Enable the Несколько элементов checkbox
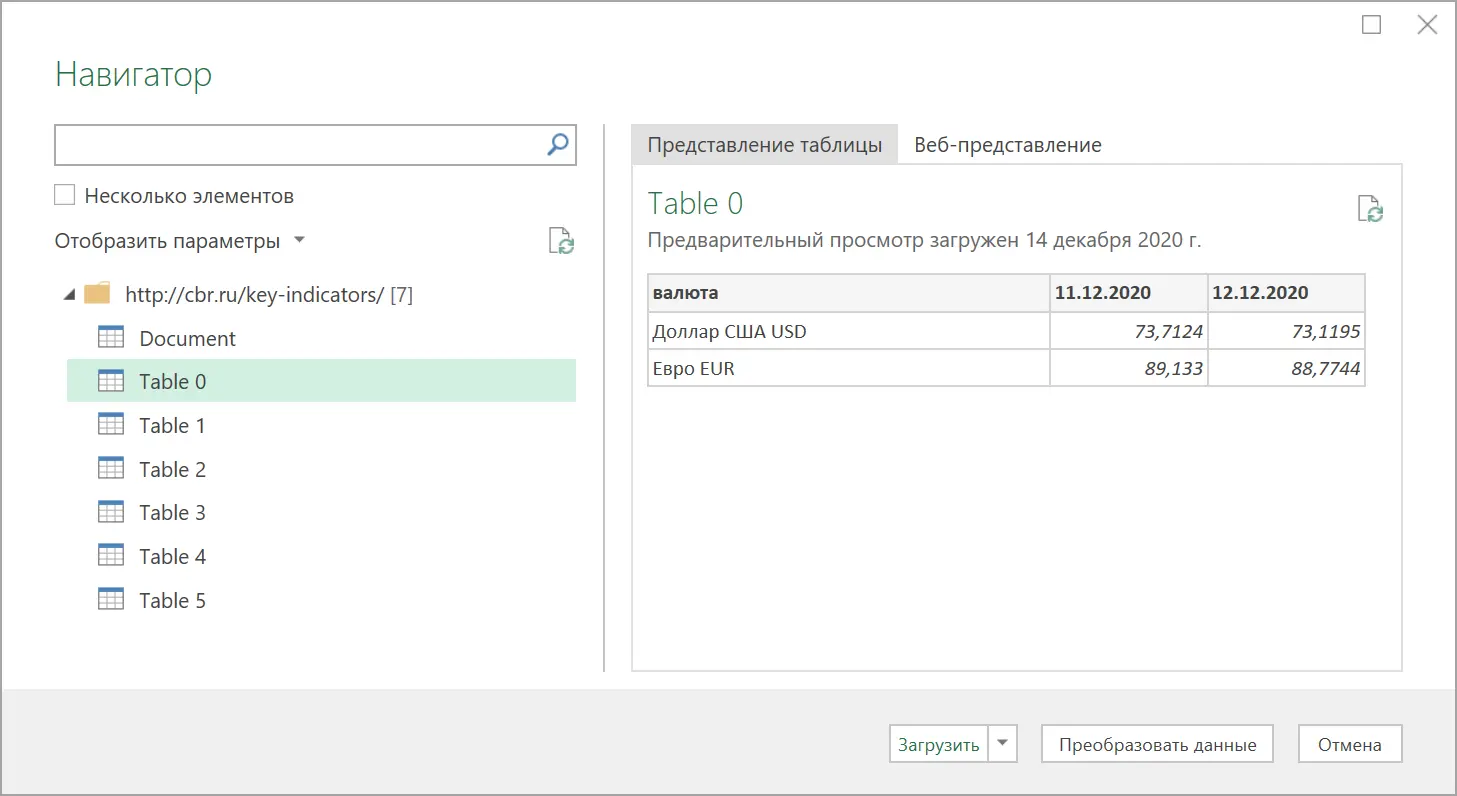The height and width of the screenshot is (796, 1457). point(65,196)
